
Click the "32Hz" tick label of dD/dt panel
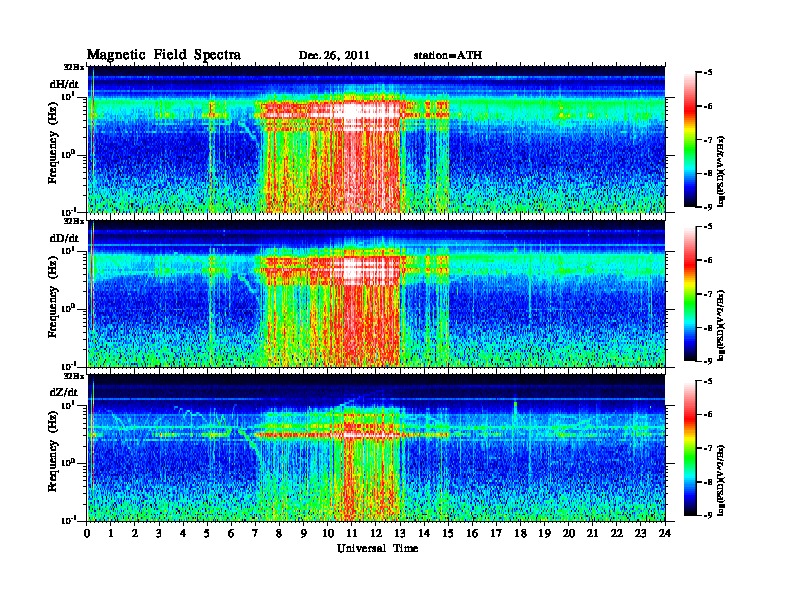[x=74, y=221]
